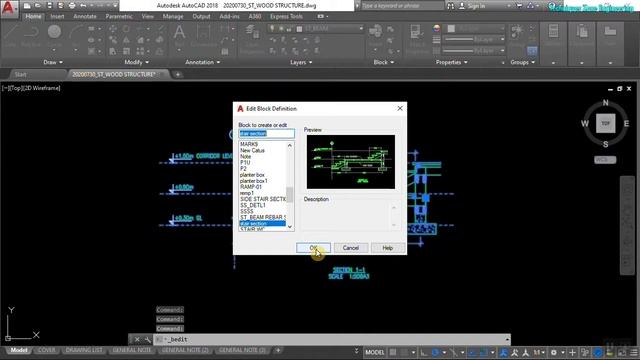The width and height of the screenshot is (640, 360).
Task: Open the status bar customization menu icon
Action: 634,352
